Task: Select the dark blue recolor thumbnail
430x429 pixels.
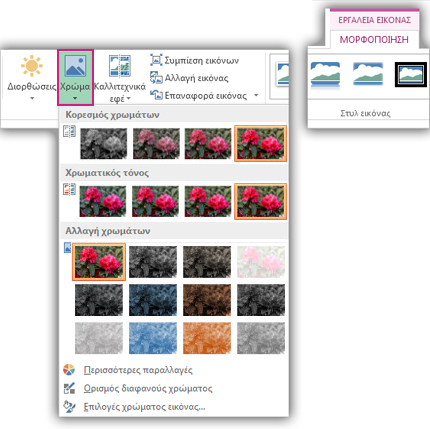Action: 153,300
